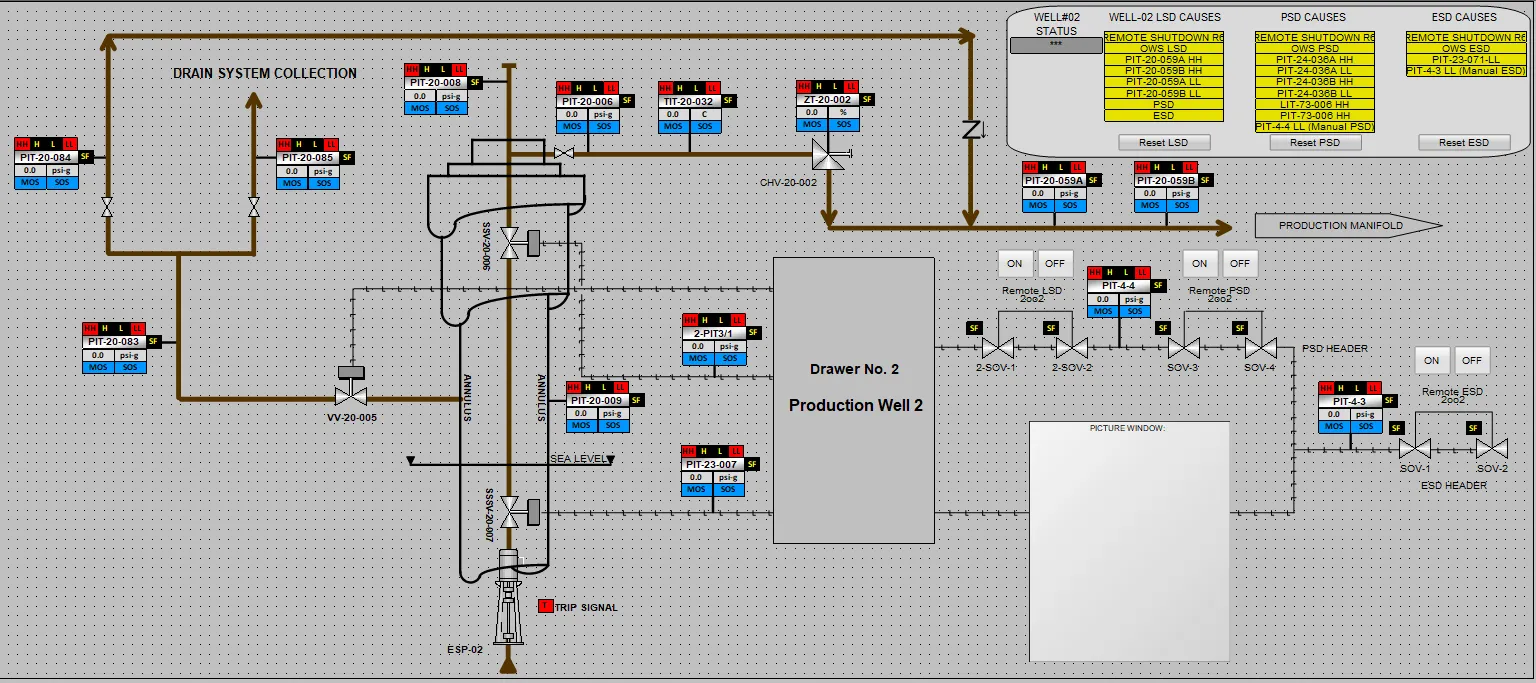Toggle SOS for PIT-4-3

1365,427
